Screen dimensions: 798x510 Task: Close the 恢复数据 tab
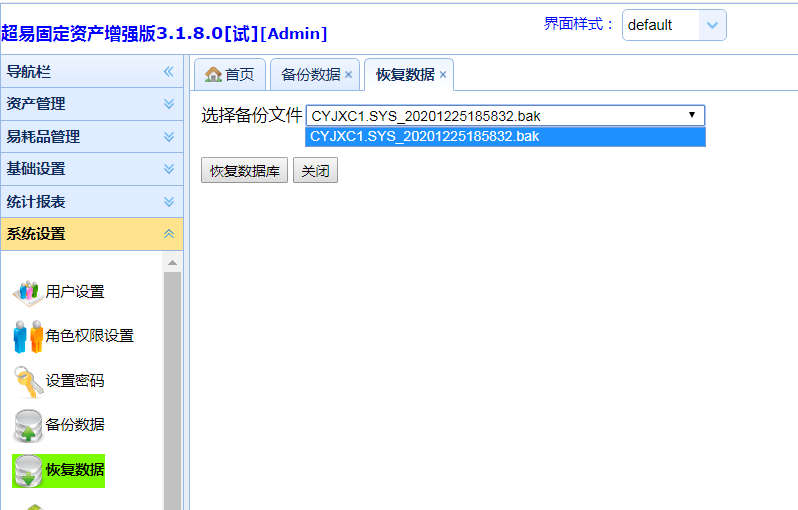click(443, 75)
